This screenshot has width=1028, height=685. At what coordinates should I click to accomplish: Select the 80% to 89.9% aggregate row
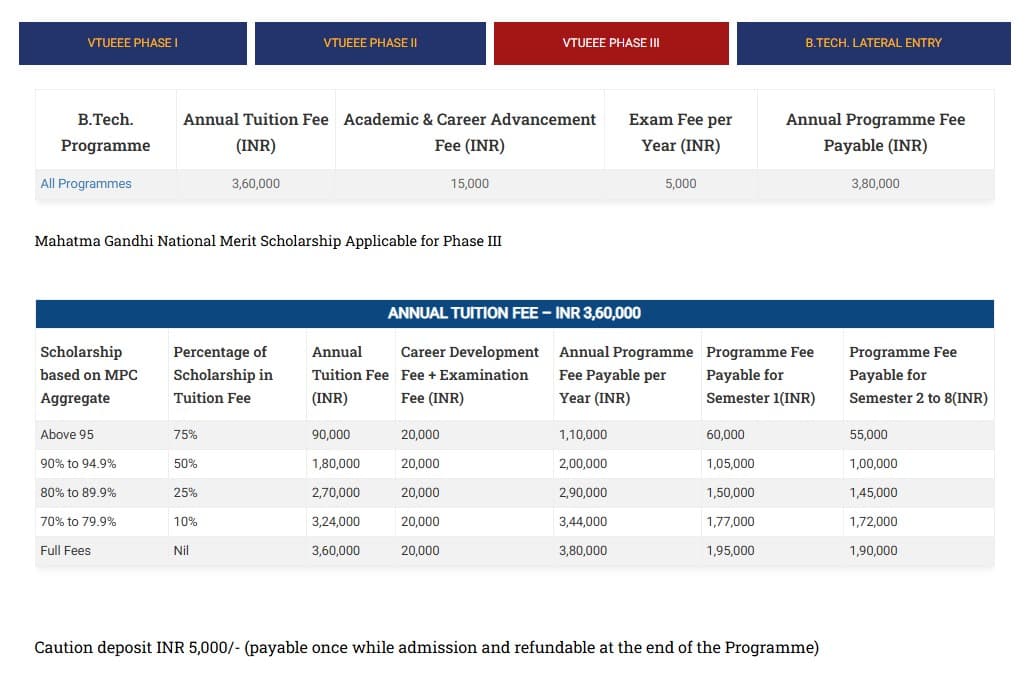pyautogui.click(x=78, y=493)
